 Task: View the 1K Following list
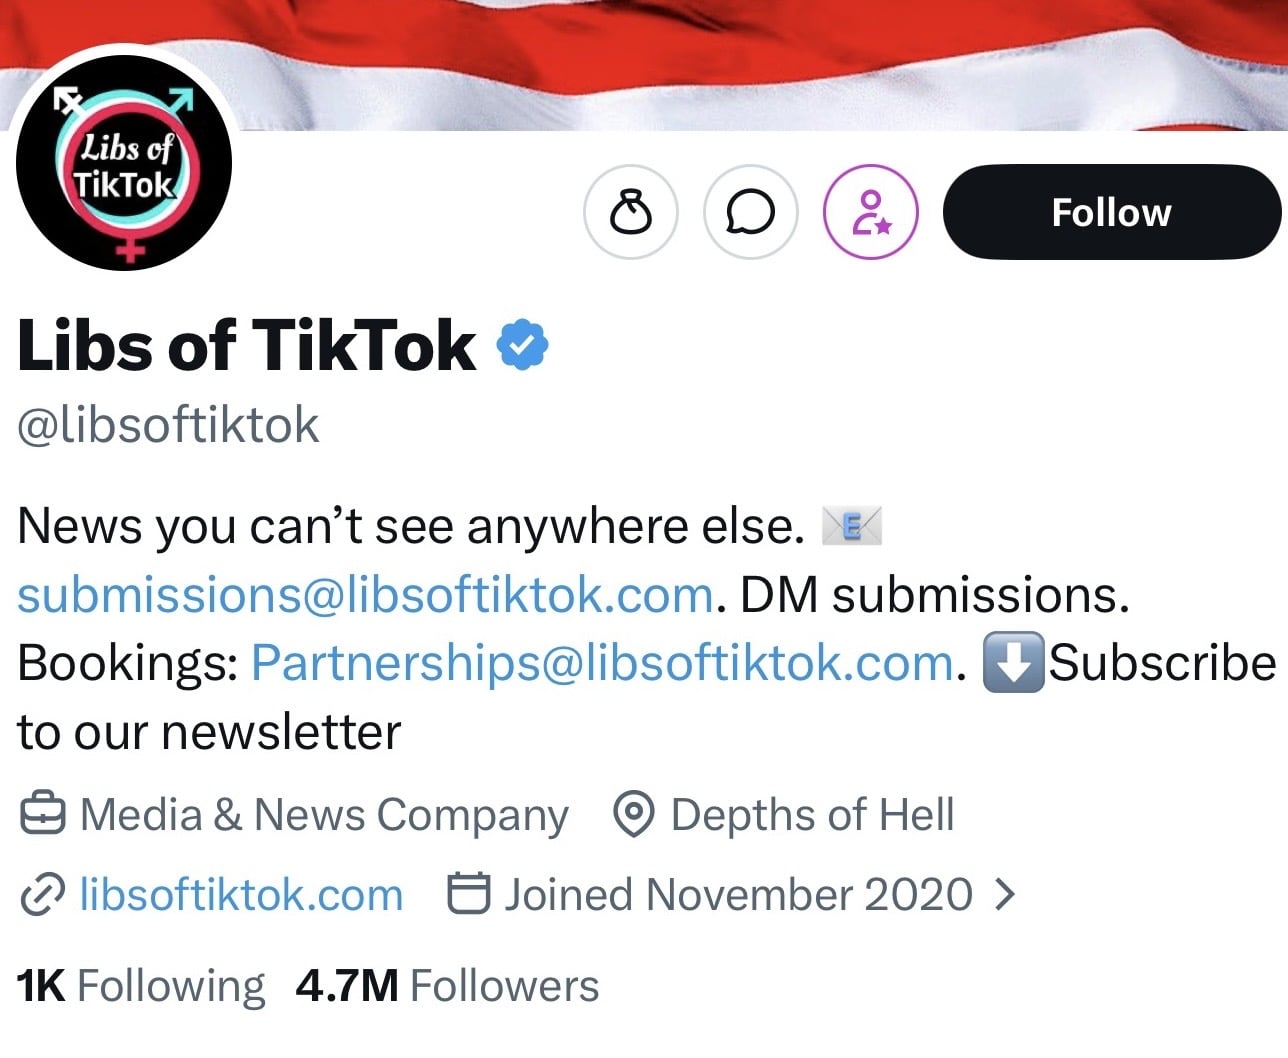click(x=141, y=986)
